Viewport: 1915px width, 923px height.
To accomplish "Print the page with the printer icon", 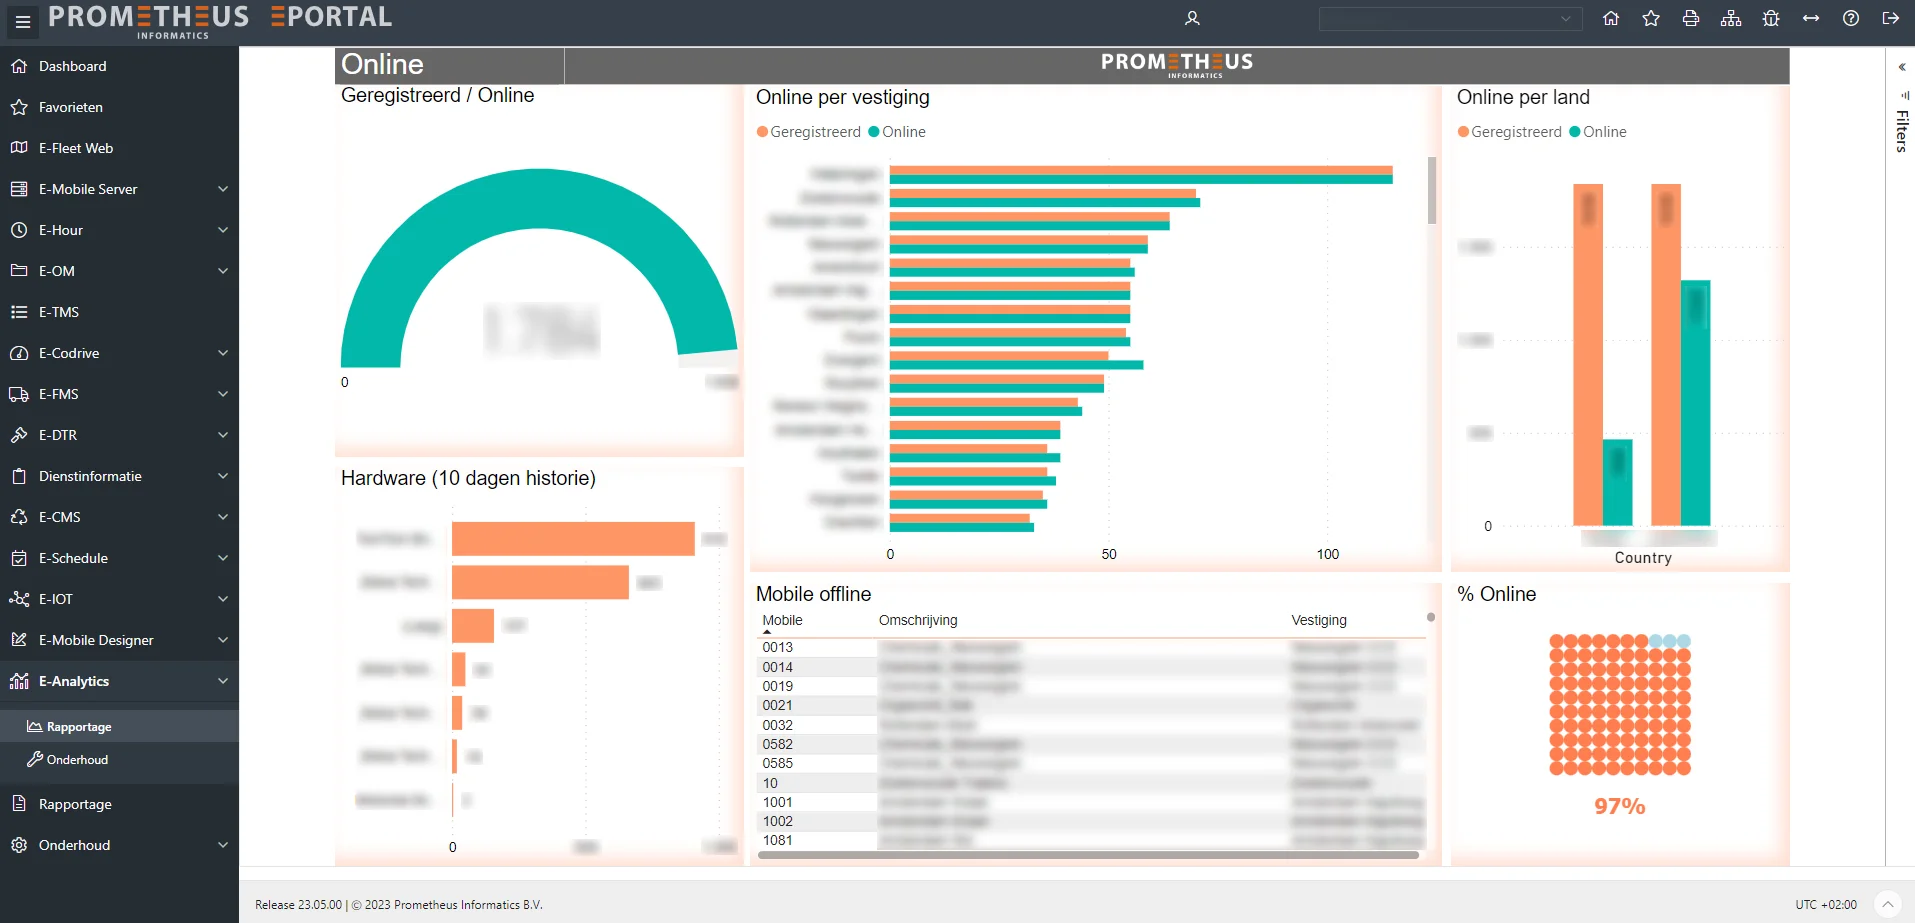I will tap(1691, 18).
